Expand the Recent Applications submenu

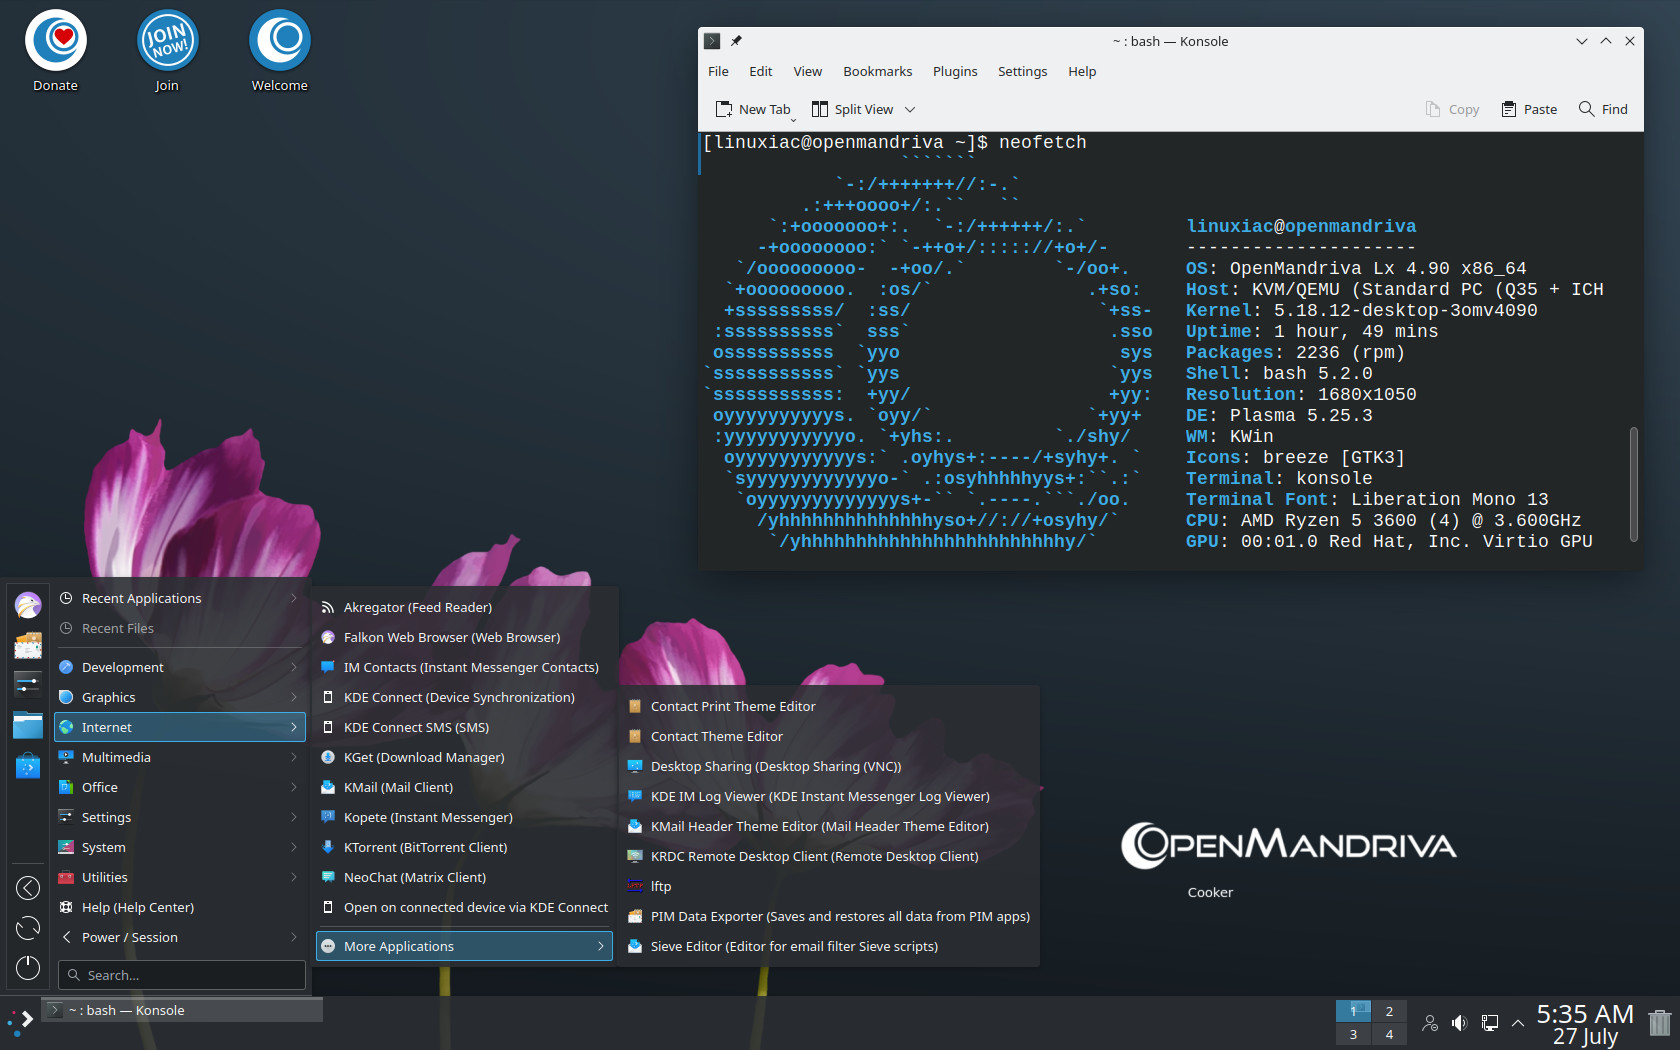pos(179,598)
